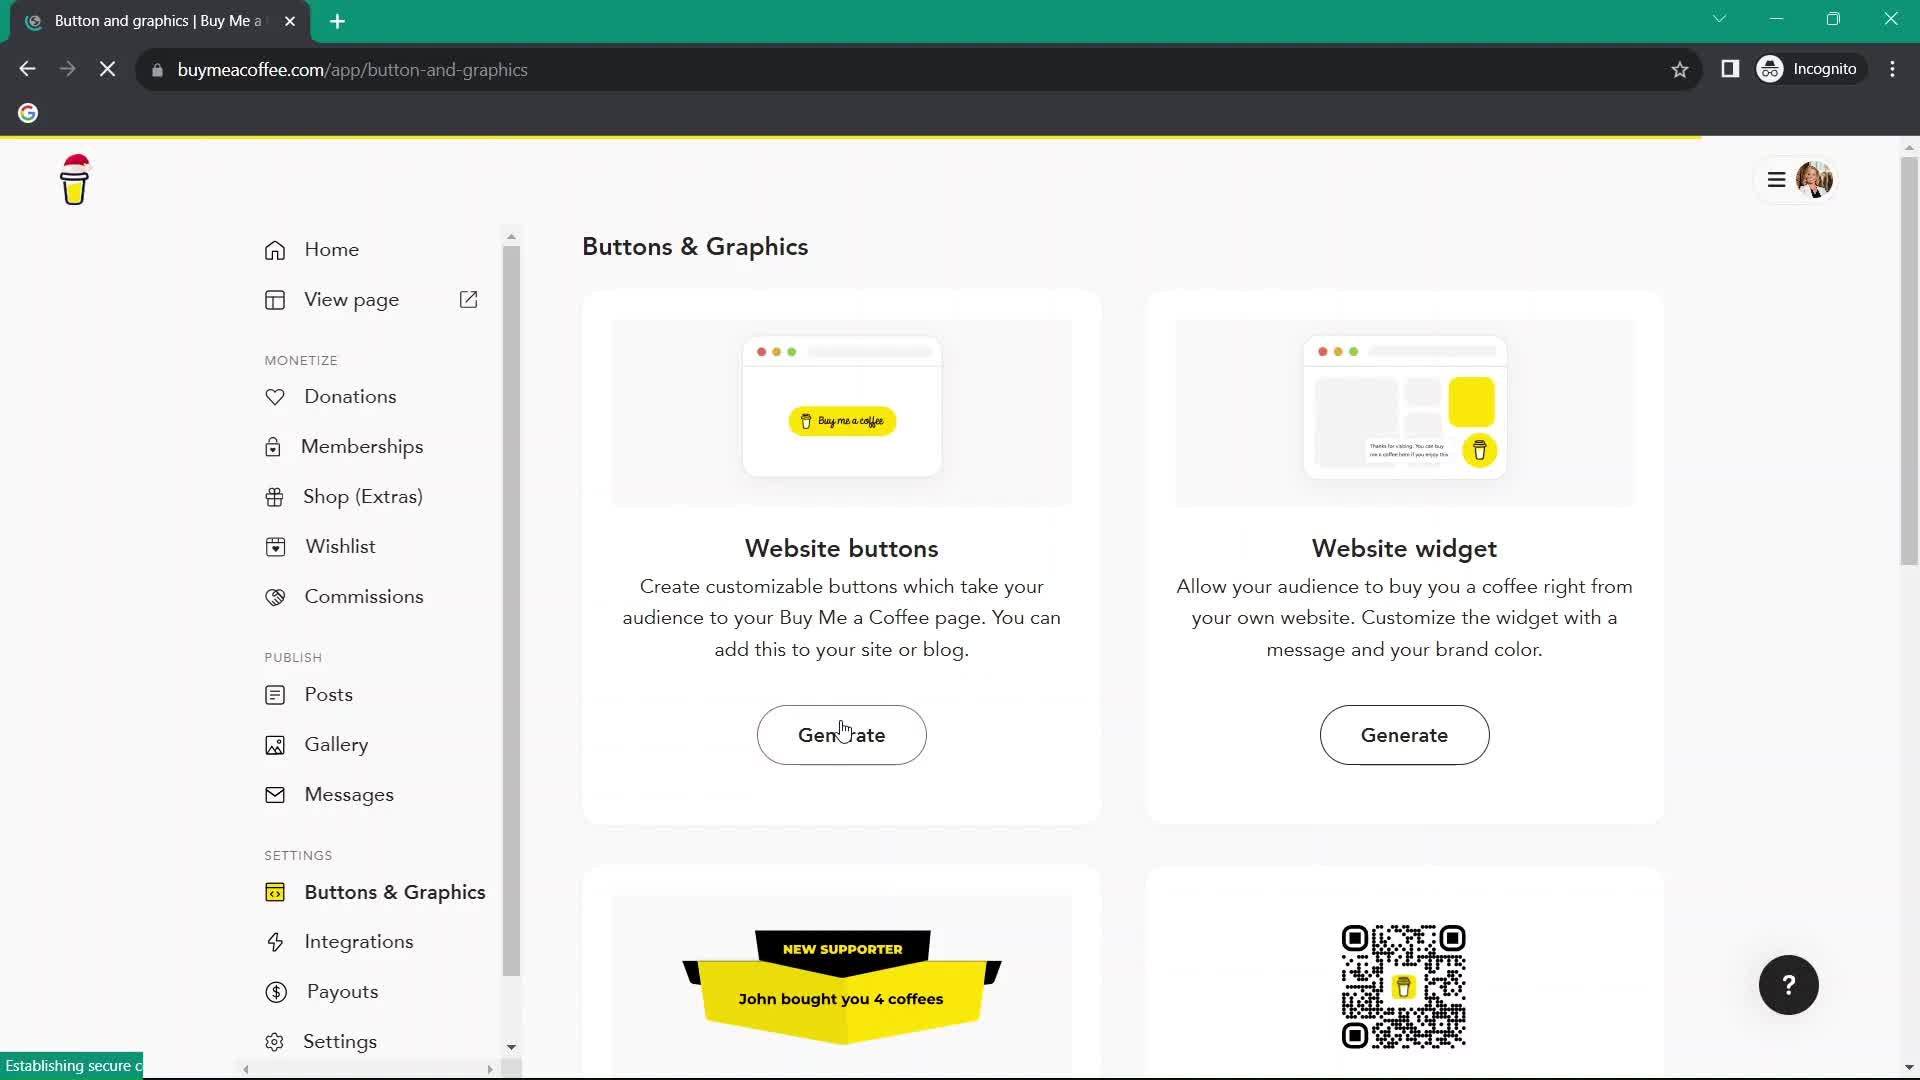The height and width of the screenshot is (1080, 1920).
Task: Click the Wishlist star icon
Action: [x=276, y=546]
